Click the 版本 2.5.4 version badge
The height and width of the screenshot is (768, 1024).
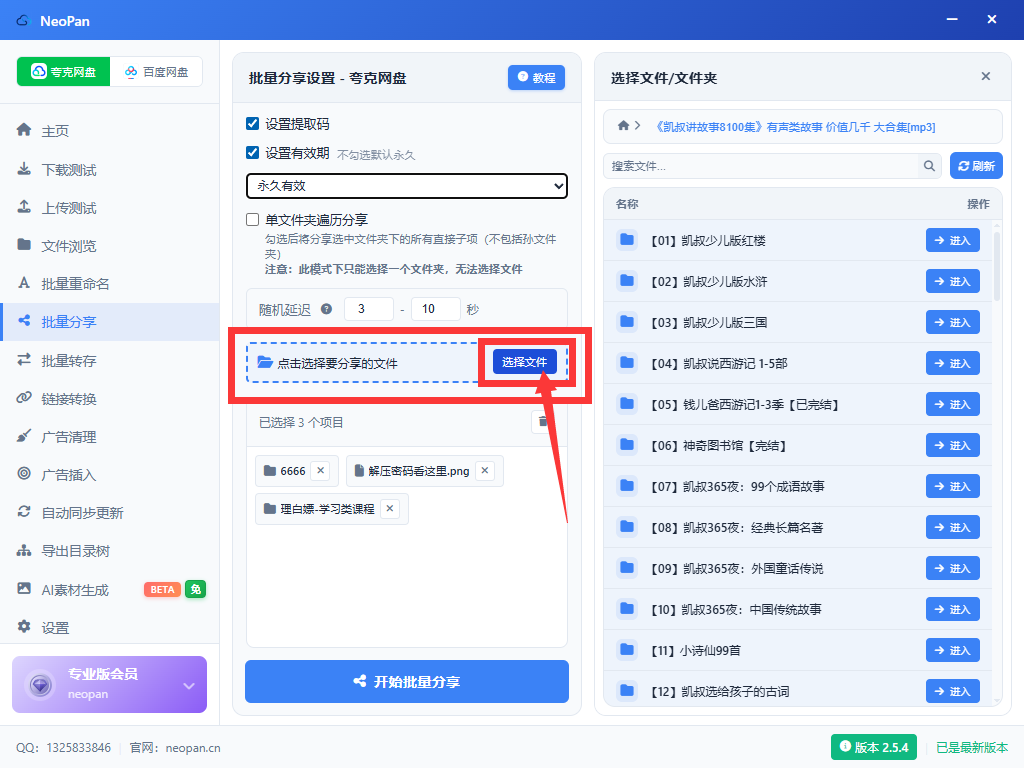point(874,747)
